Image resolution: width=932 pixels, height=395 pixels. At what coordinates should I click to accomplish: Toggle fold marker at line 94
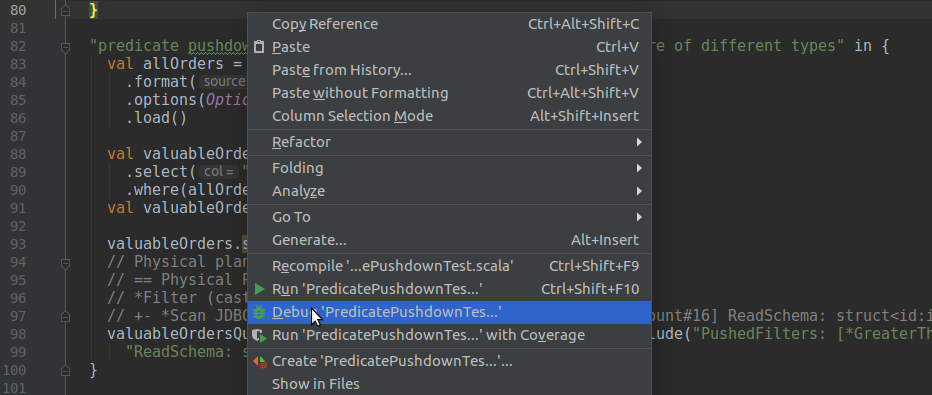pyautogui.click(x=65, y=263)
